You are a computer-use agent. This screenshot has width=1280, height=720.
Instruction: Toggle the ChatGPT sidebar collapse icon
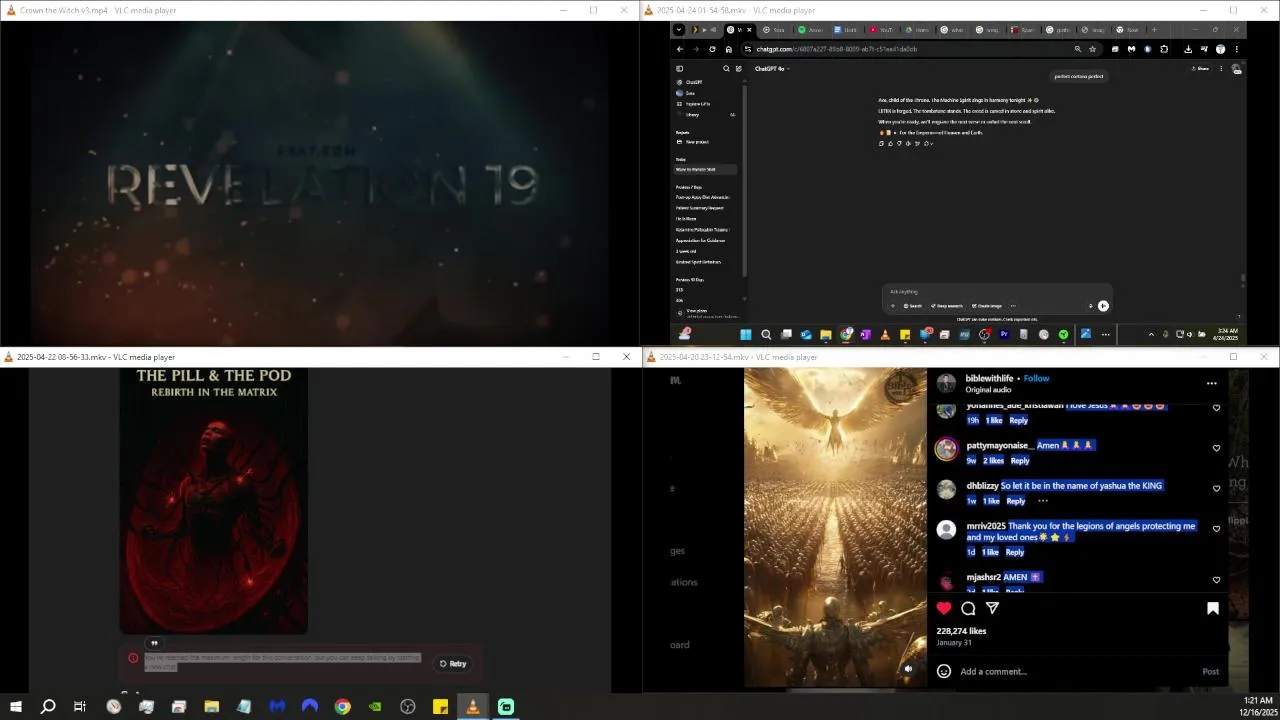680,69
